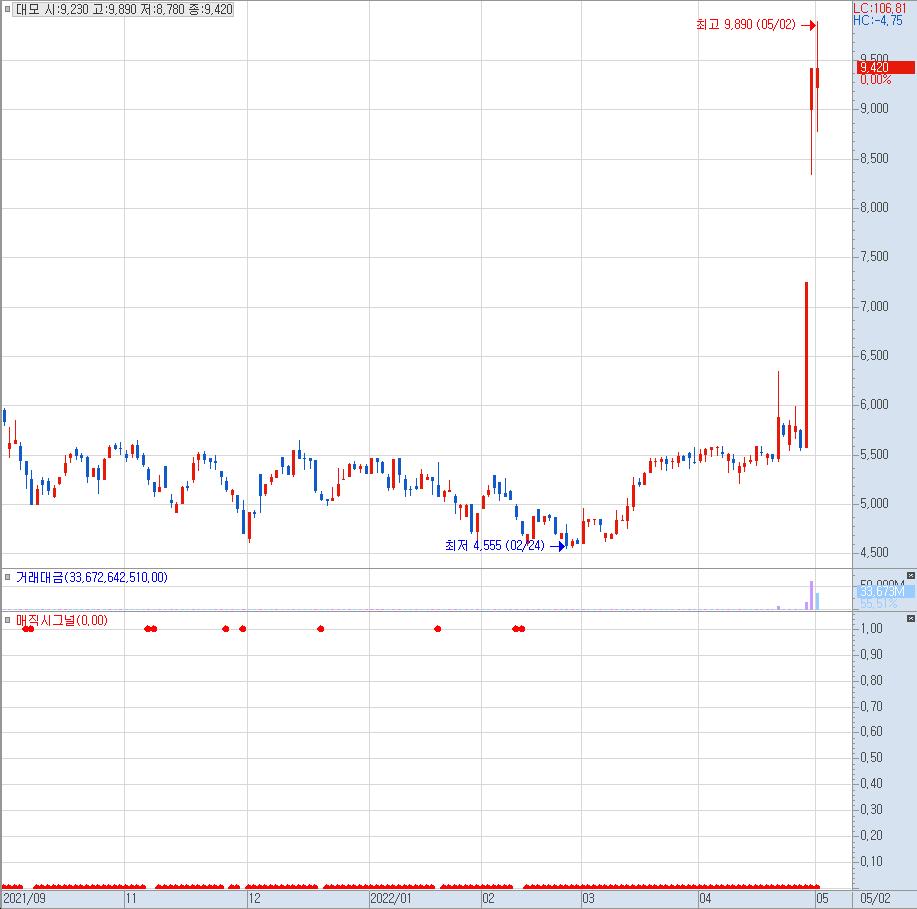Screen dimensions: 917x909
Task: Click the square icon beside 매직시그널 label
Action: [8, 620]
